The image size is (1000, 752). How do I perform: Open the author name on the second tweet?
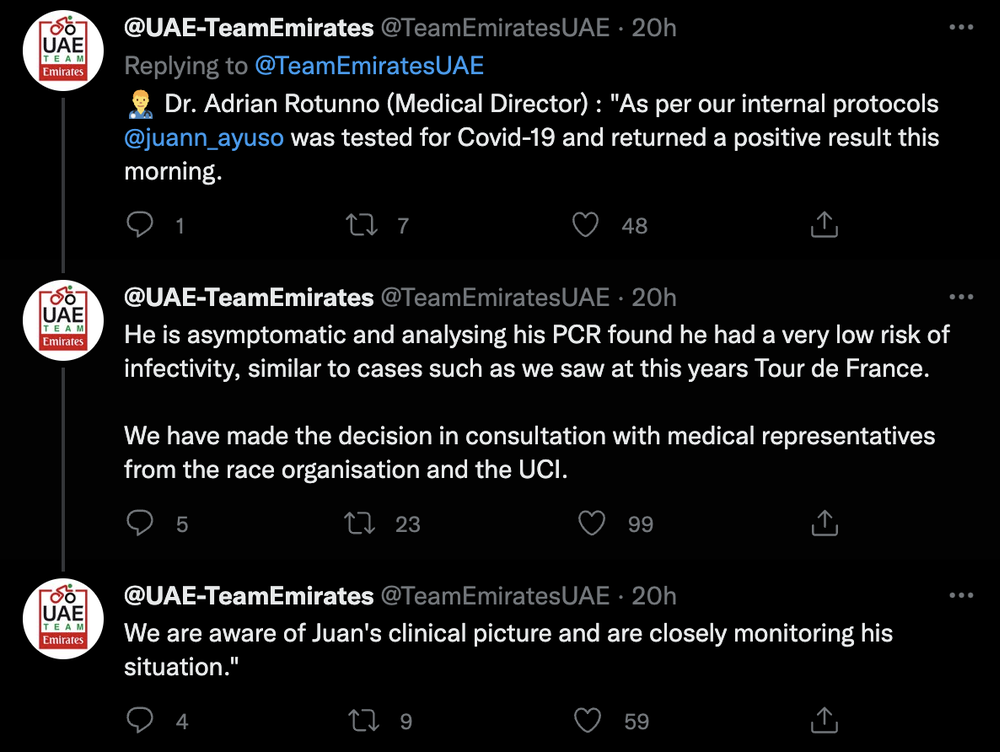tap(249, 297)
